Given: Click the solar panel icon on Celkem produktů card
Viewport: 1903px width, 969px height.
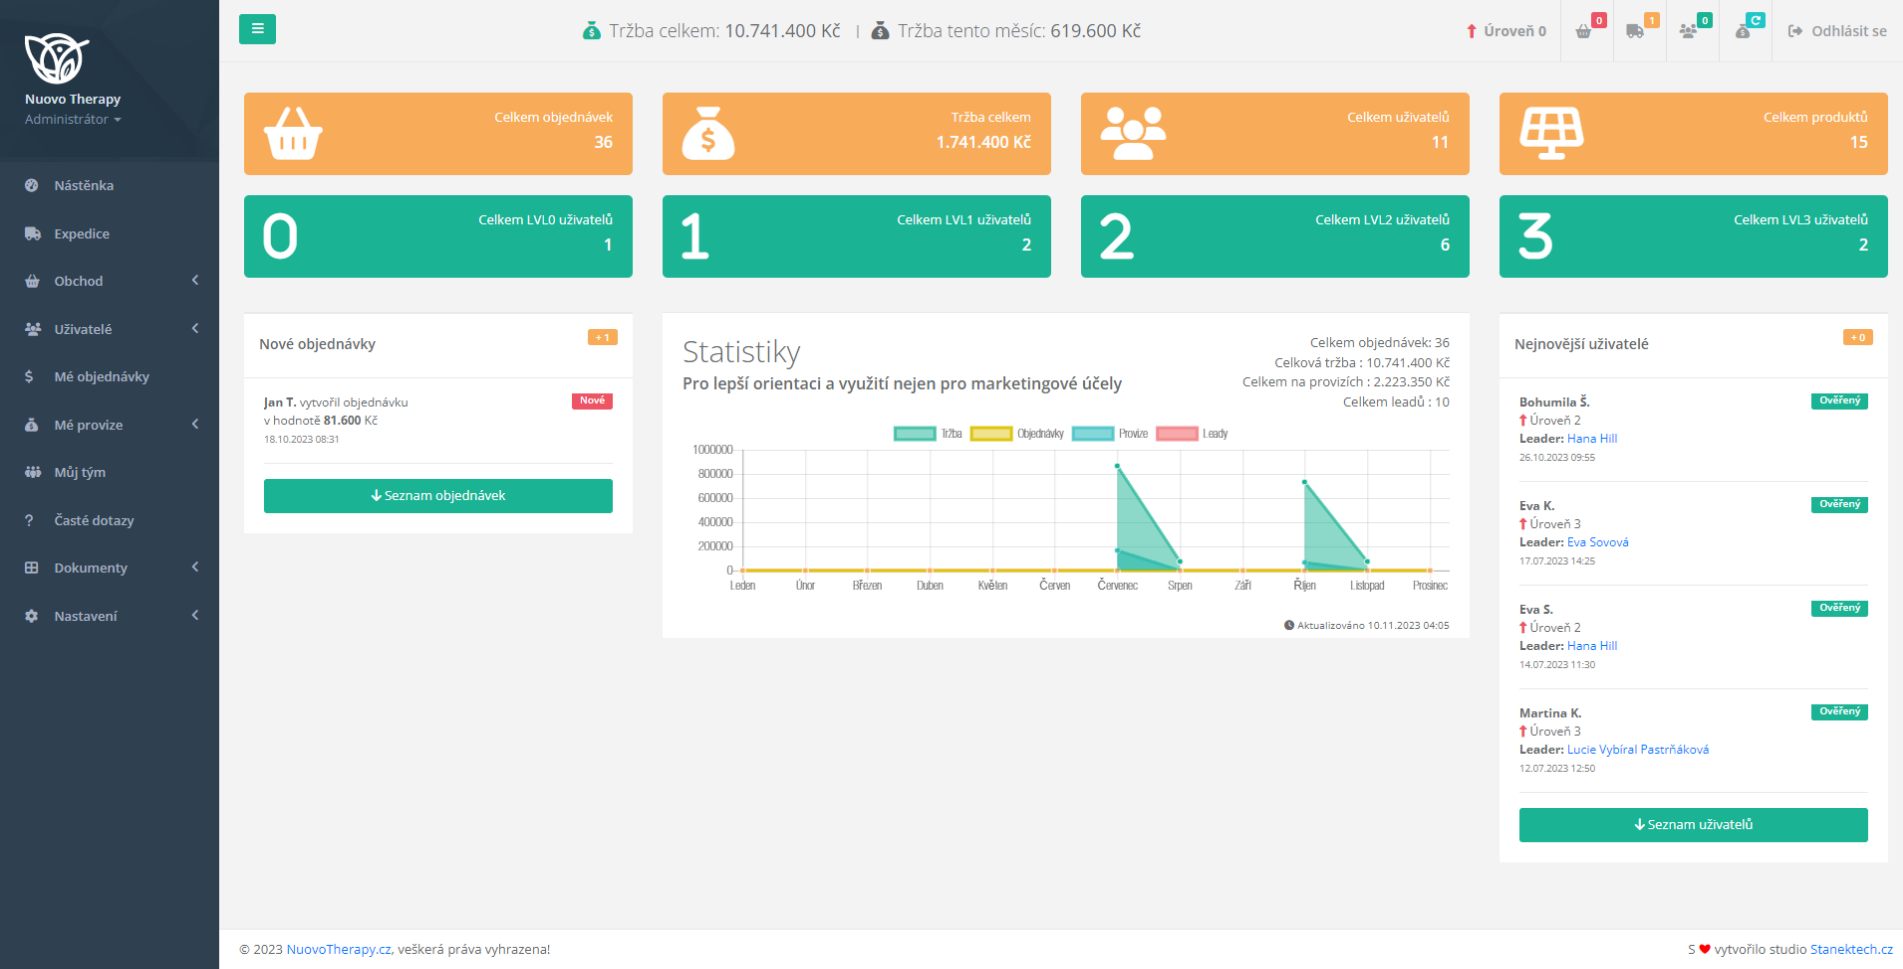Looking at the screenshot, I should [x=1551, y=134].
